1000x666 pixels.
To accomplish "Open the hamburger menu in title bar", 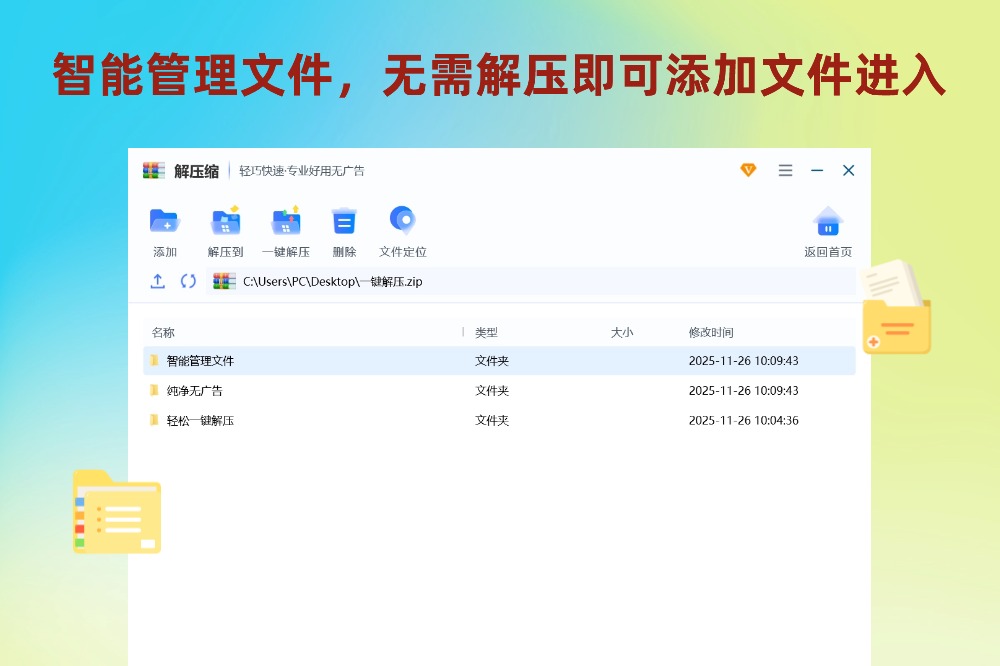I will pyautogui.click(x=786, y=171).
